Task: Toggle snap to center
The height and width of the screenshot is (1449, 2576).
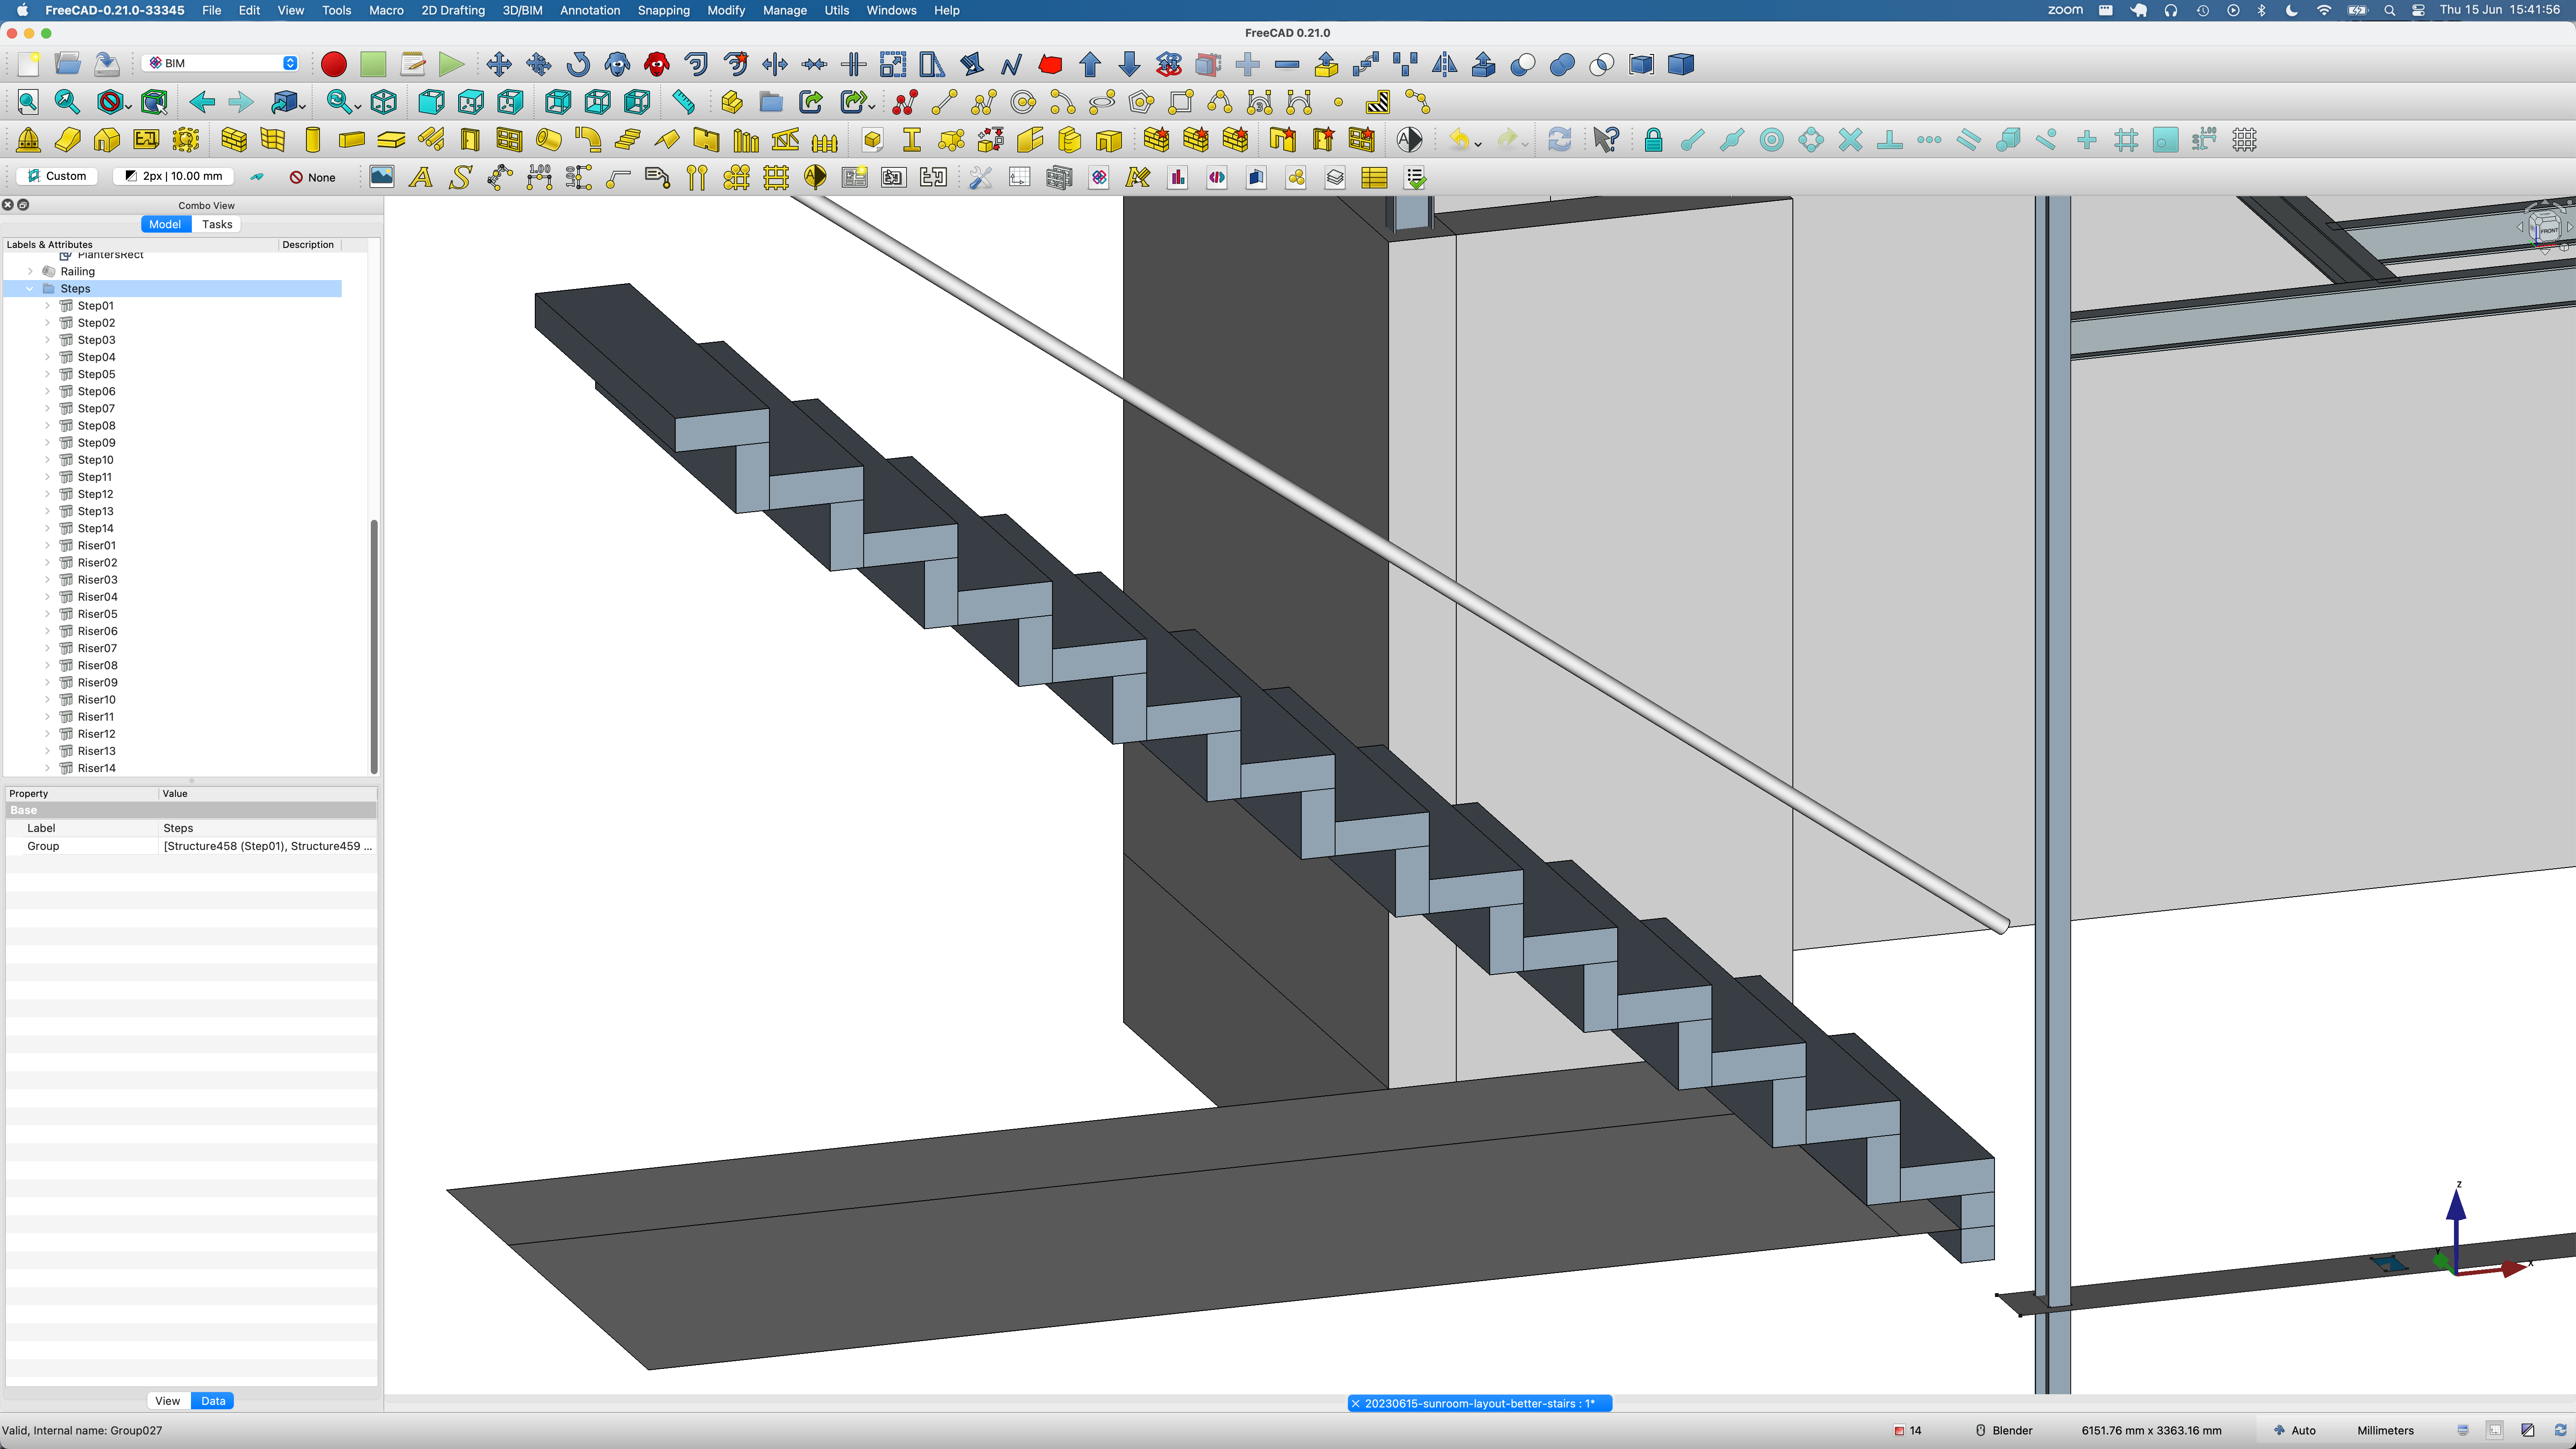Action: click(1771, 140)
